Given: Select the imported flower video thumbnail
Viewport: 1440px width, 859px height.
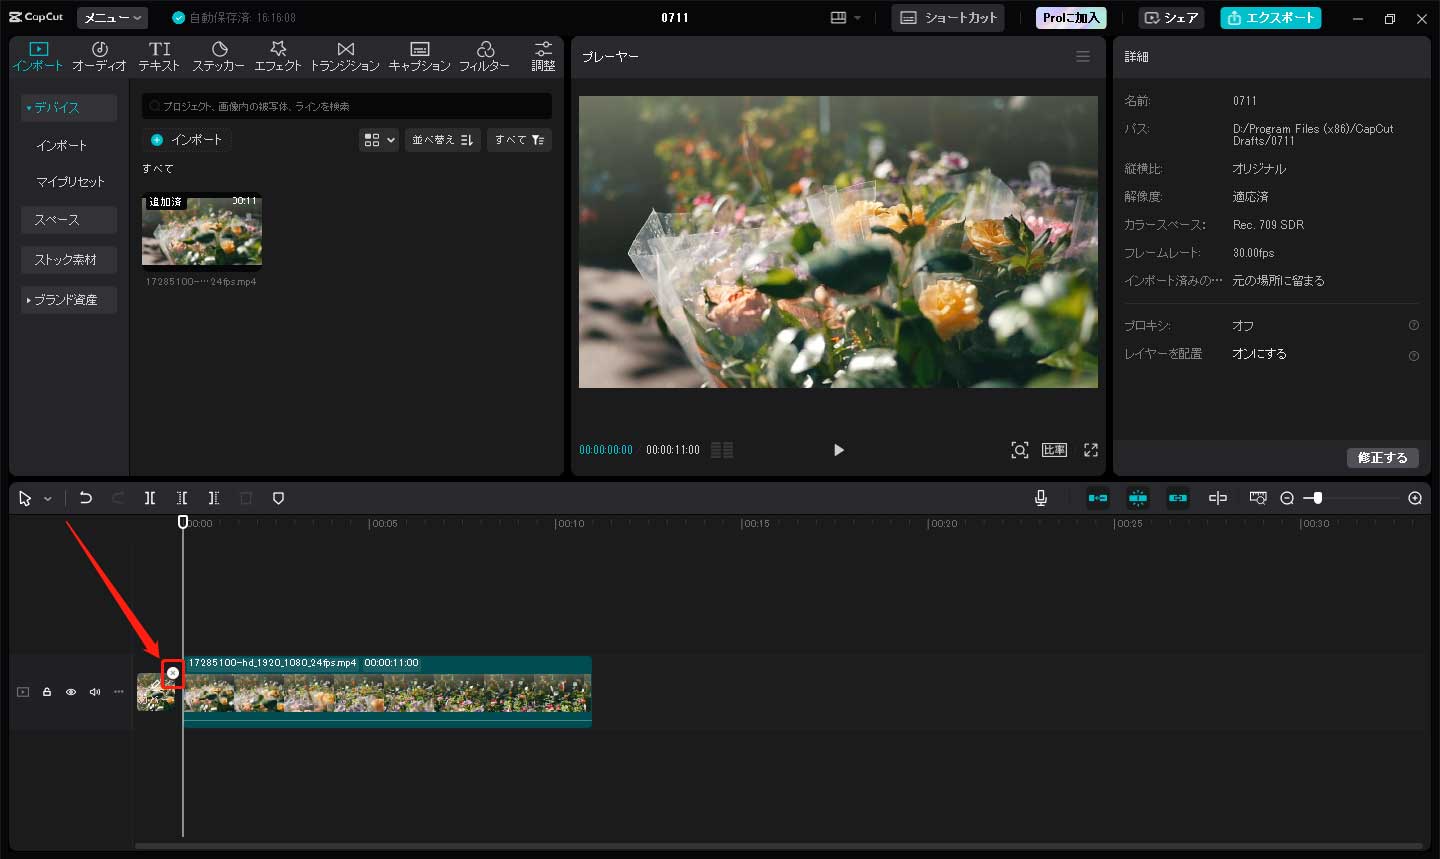Looking at the screenshot, I should (202, 231).
